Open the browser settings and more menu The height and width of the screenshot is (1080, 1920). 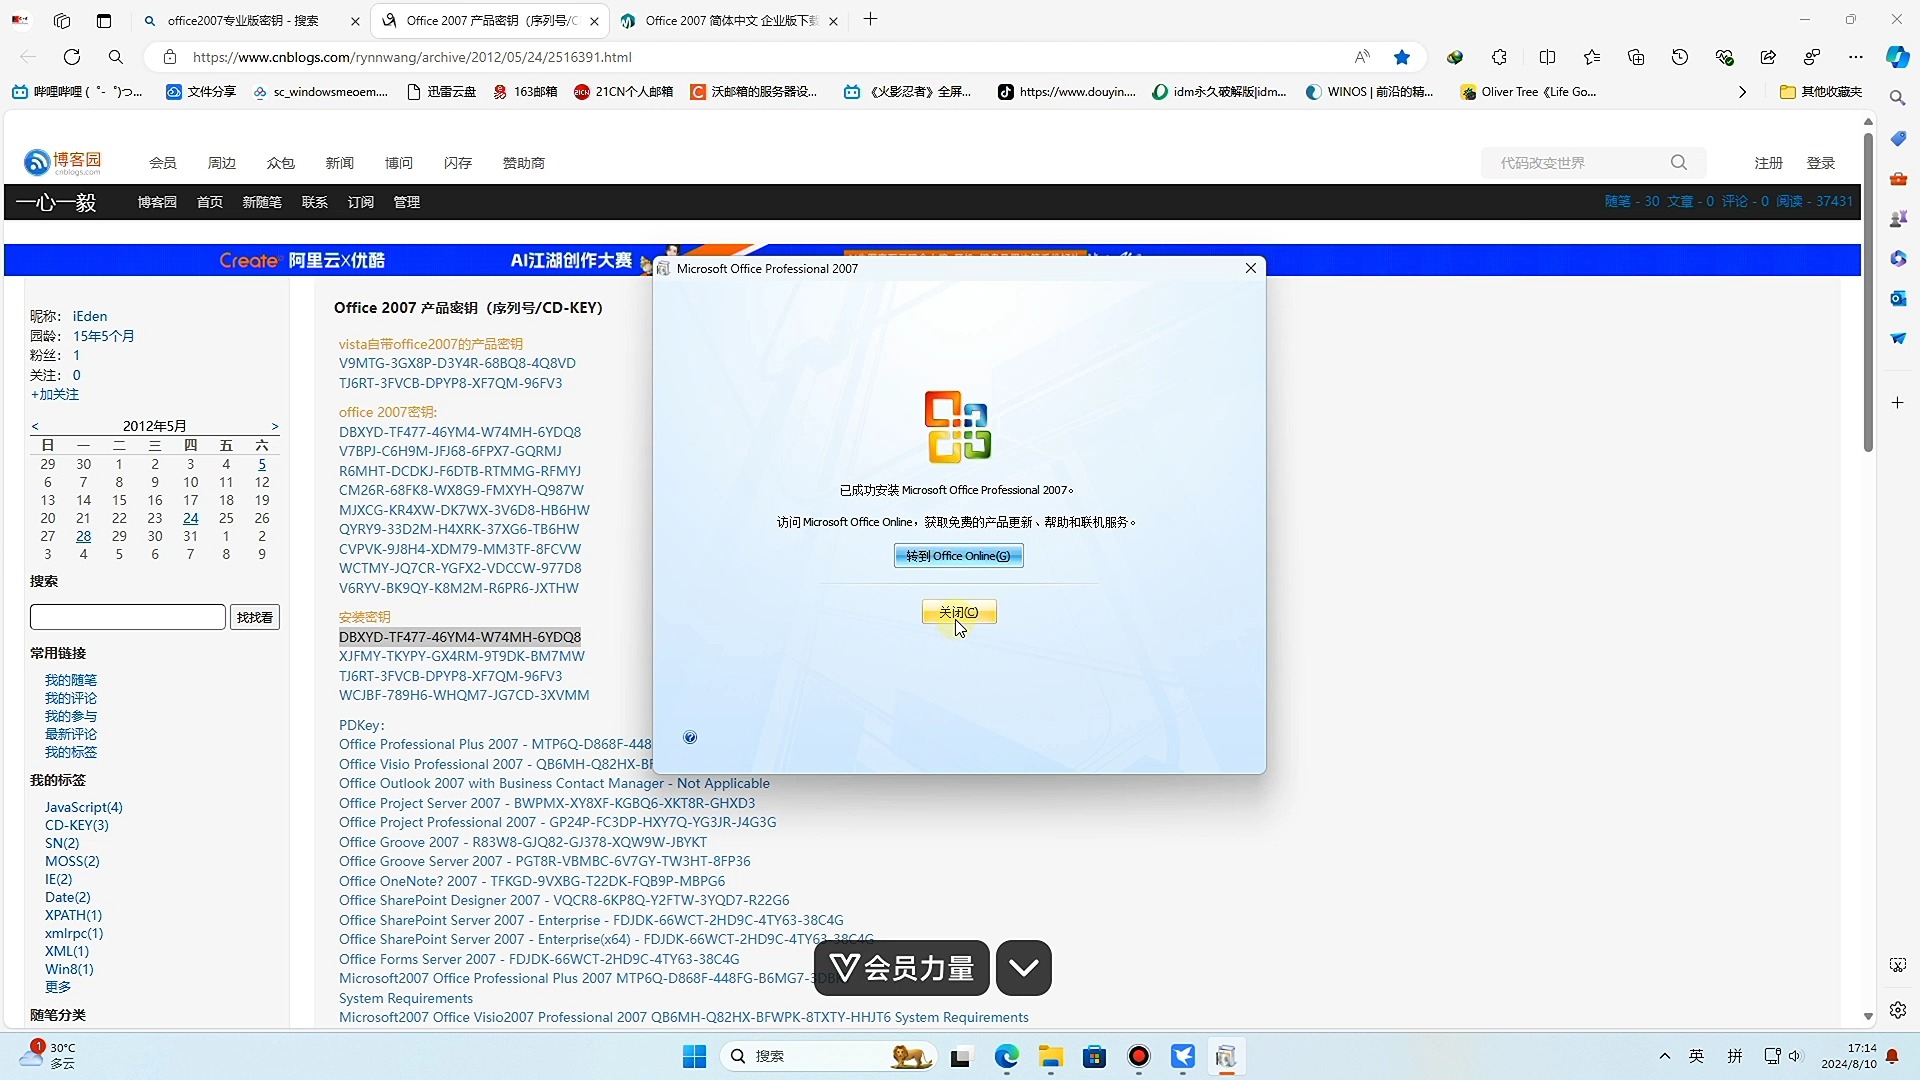(x=1856, y=57)
